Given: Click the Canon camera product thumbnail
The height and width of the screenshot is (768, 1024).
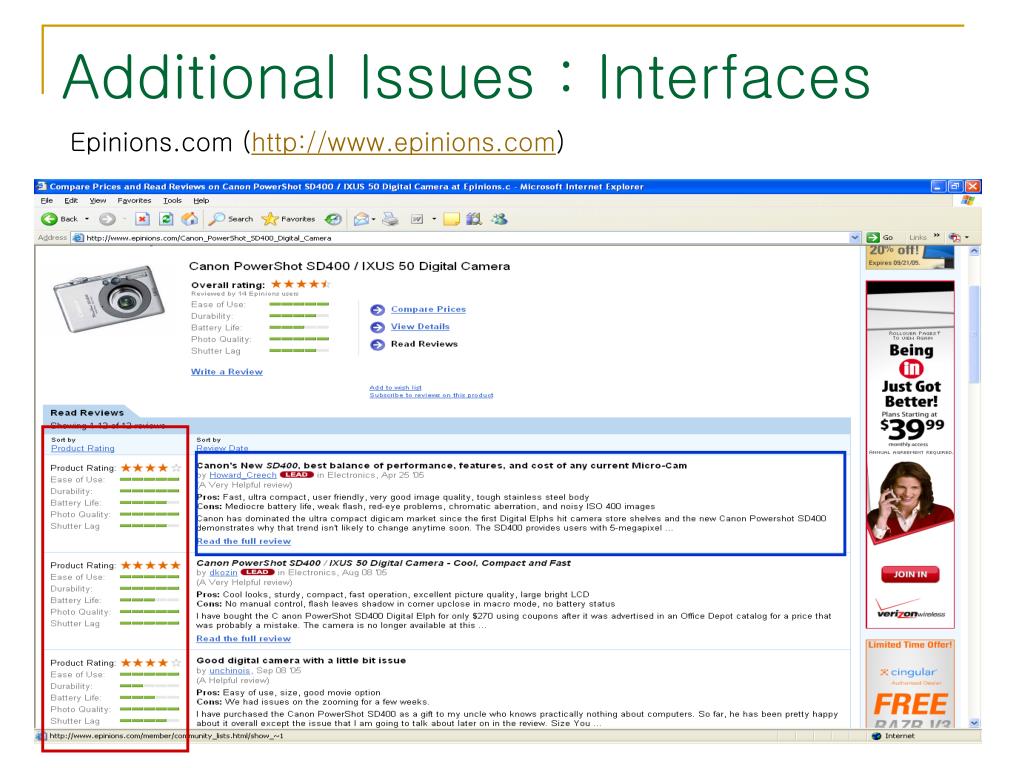Looking at the screenshot, I should click(x=108, y=298).
